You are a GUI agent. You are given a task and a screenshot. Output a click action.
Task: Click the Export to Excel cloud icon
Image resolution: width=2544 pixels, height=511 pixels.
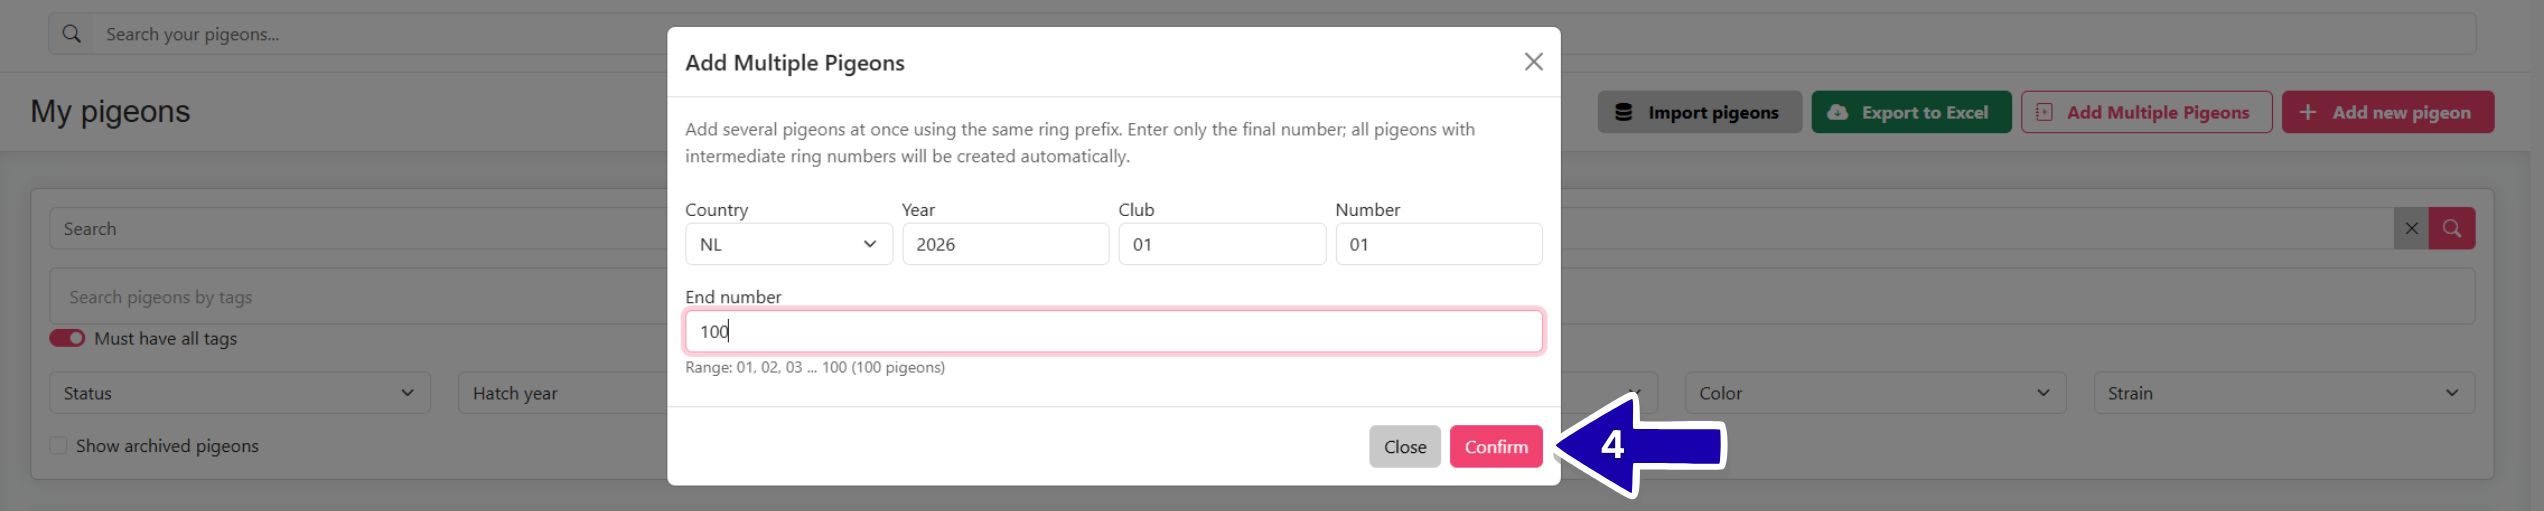[x=1838, y=112]
